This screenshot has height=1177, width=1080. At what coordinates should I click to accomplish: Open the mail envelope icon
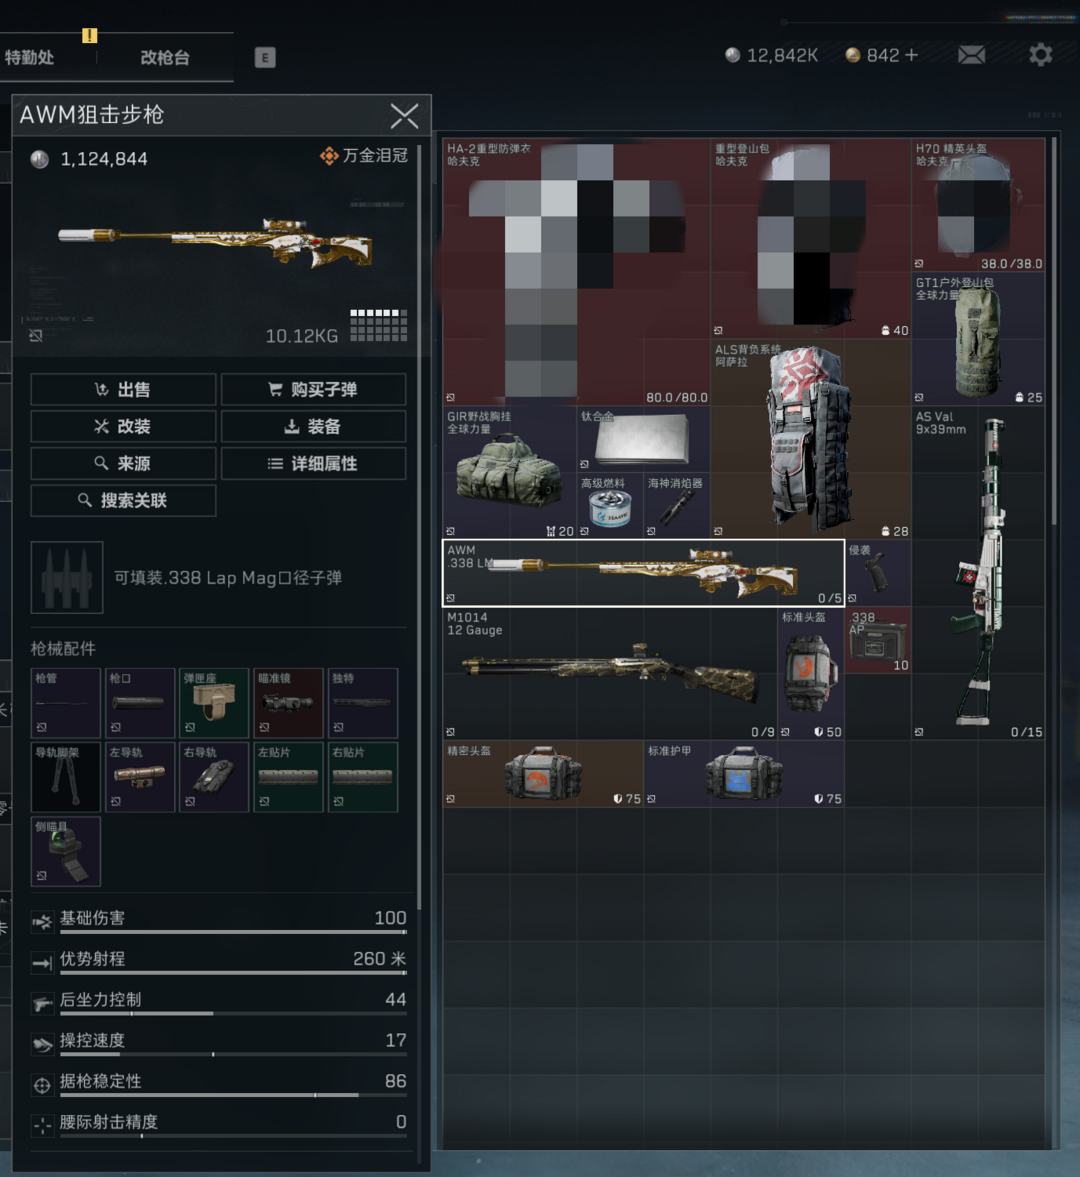(x=971, y=55)
